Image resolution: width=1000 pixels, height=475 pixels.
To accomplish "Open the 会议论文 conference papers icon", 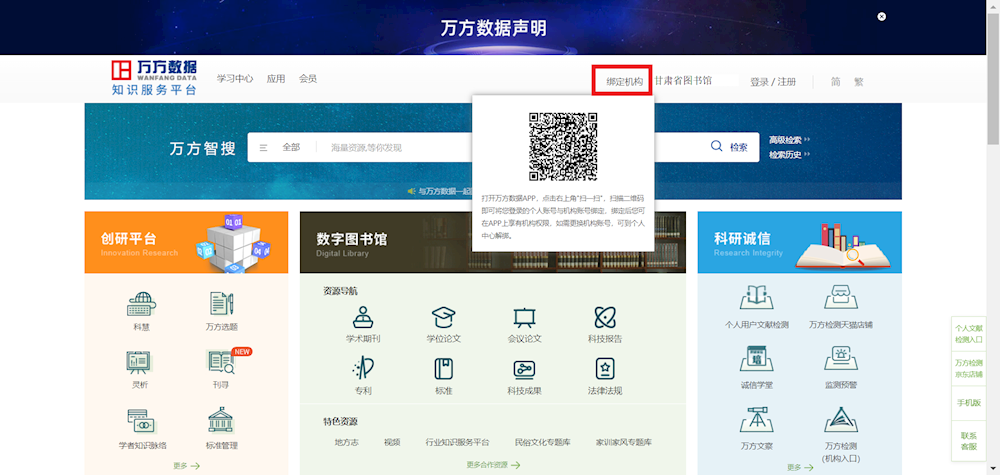I will (524, 317).
